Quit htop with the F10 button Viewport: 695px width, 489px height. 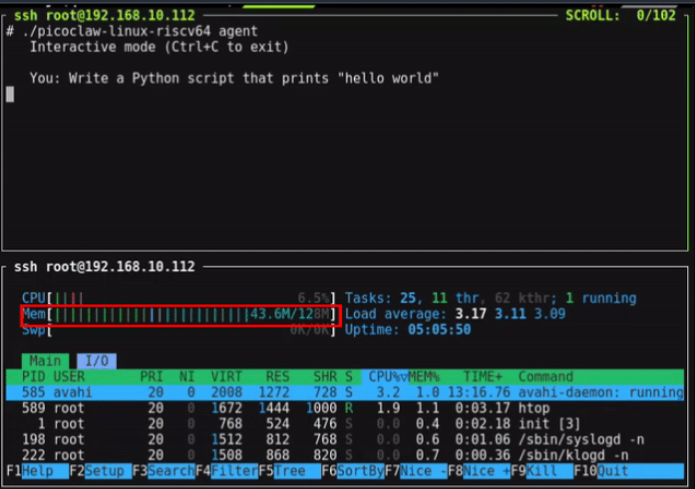pos(629,470)
